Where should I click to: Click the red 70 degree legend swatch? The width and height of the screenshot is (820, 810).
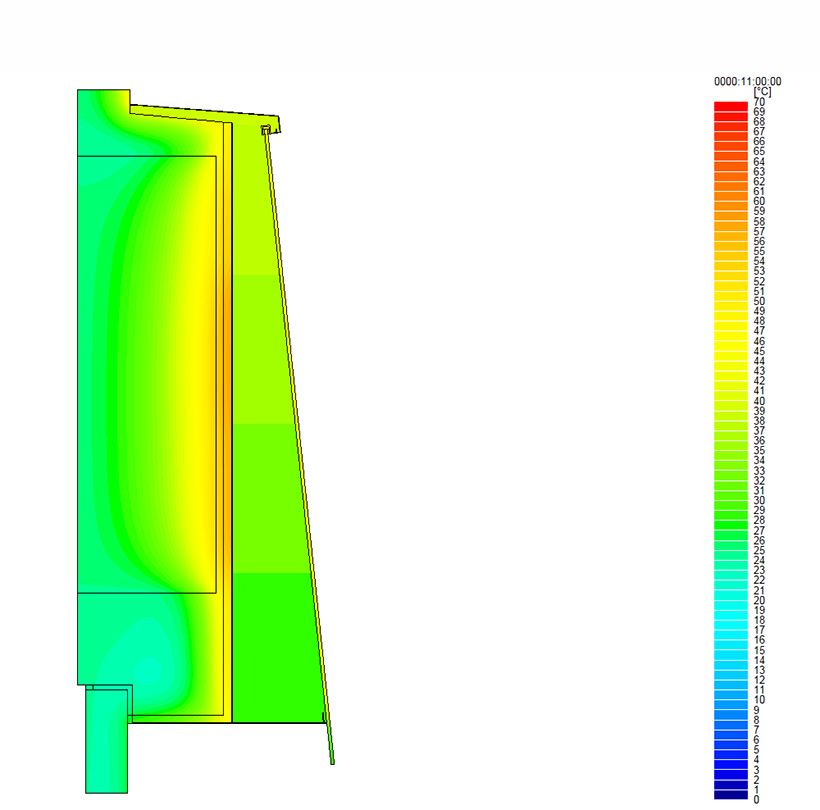click(x=732, y=105)
